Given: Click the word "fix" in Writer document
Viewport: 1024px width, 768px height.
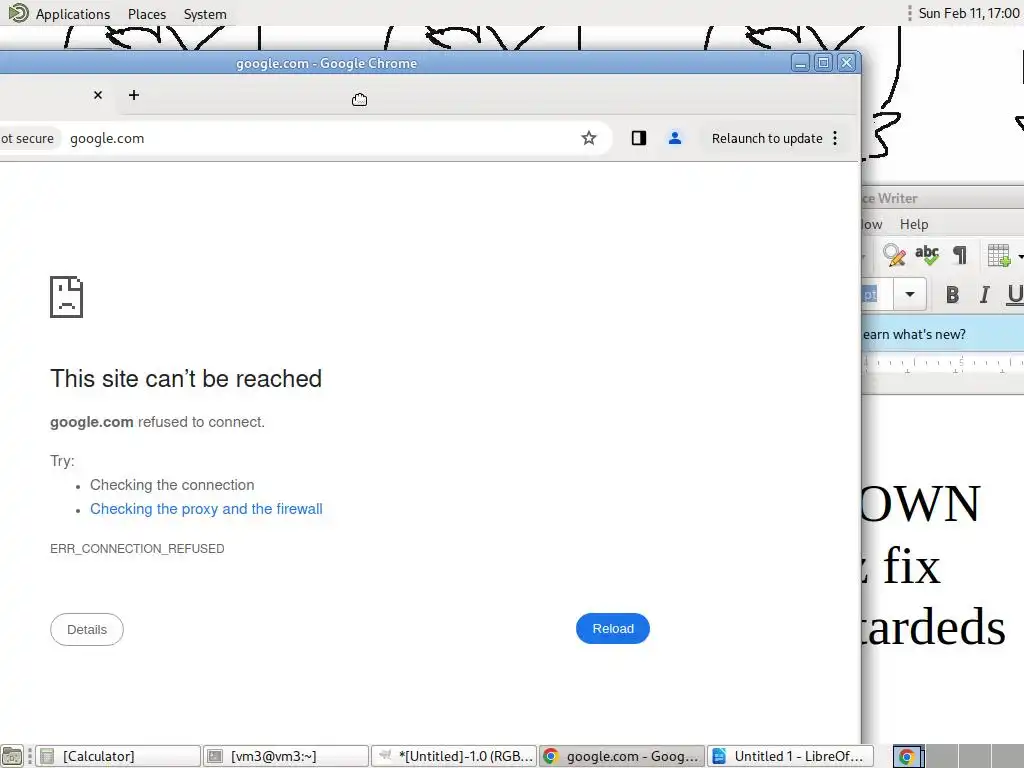Looking at the screenshot, I should click(x=912, y=566).
